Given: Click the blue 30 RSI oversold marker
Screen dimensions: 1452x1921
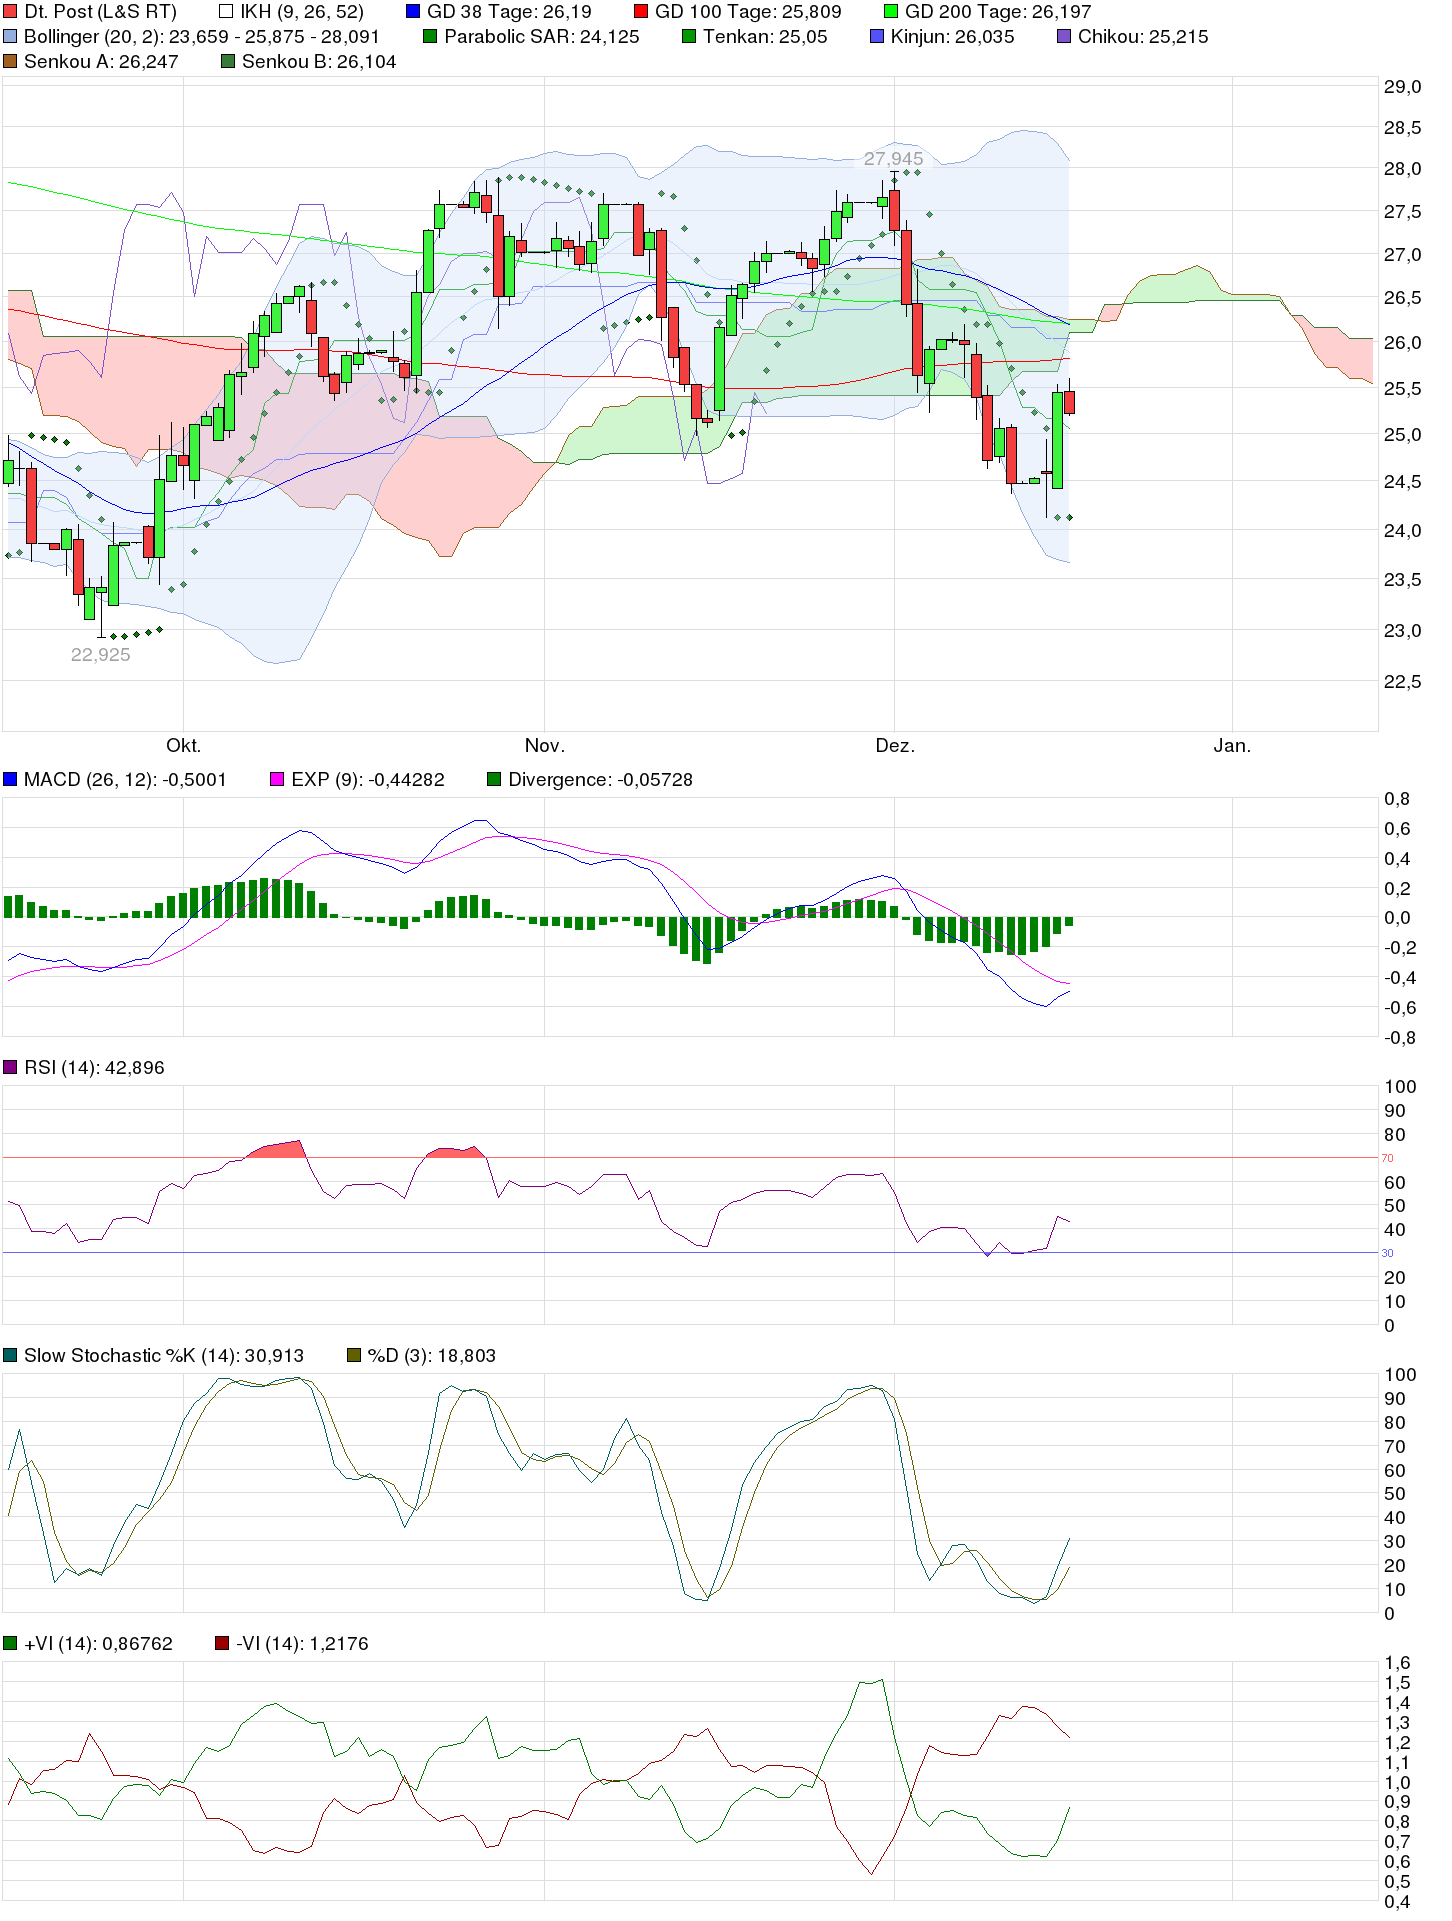Looking at the screenshot, I should pos(1387,1253).
